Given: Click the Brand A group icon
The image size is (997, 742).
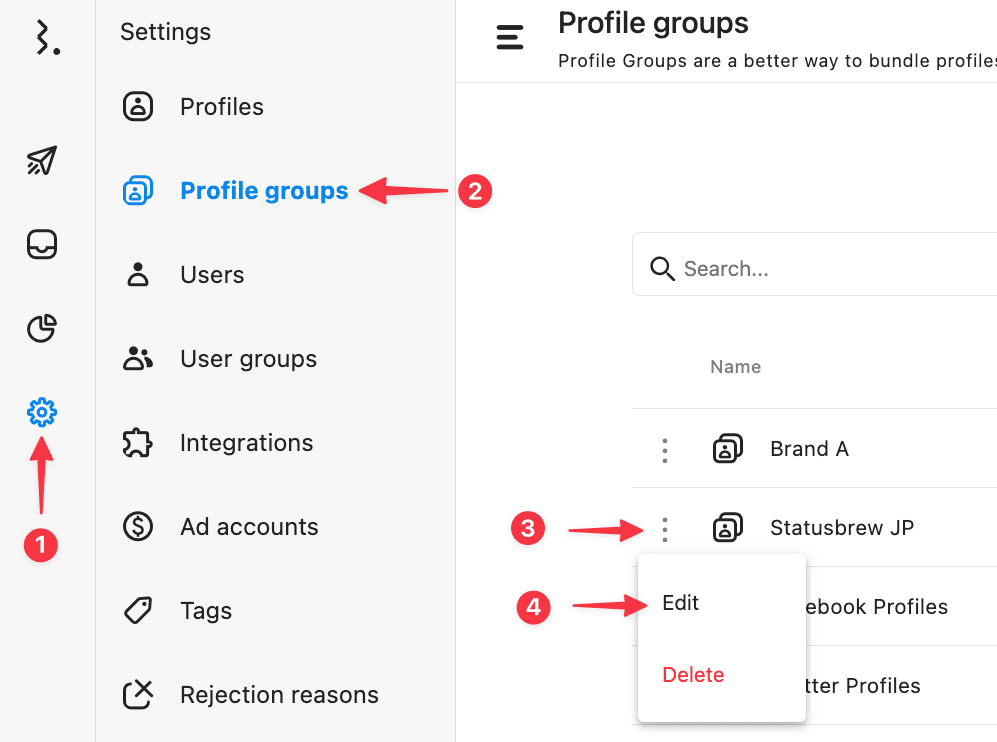Looking at the screenshot, I should coord(728,448).
